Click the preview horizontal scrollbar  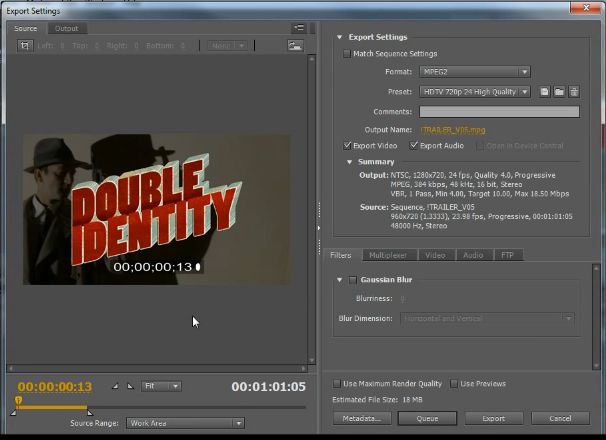click(157, 368)
